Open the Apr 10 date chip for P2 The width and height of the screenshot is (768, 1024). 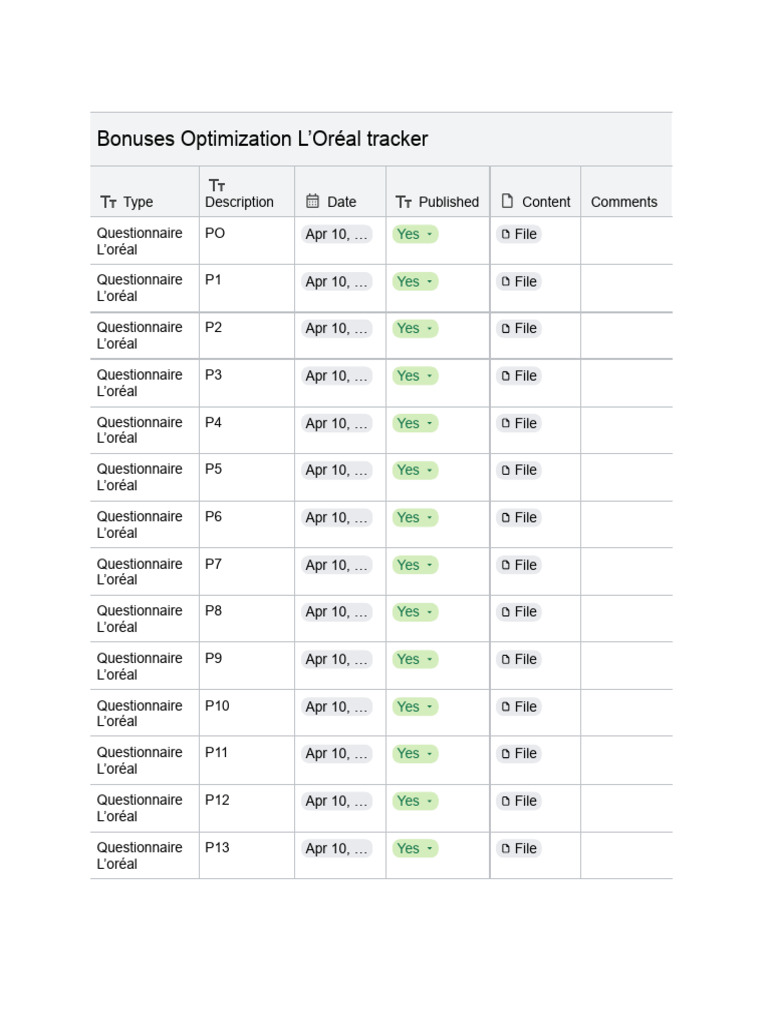pyautogui.click(x=336, y=328)
